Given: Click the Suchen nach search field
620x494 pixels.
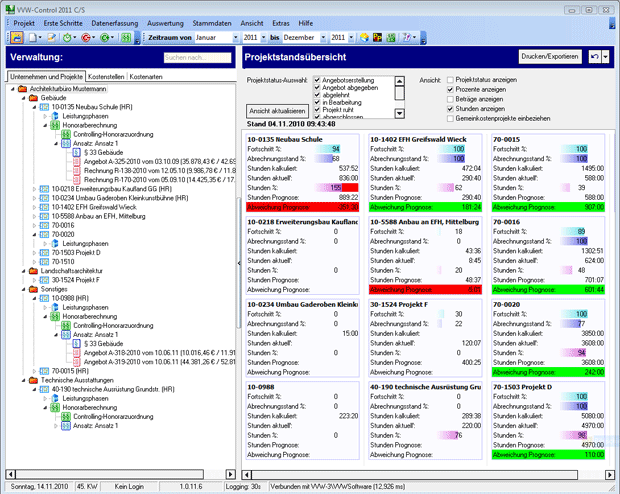Looking at the screenshot, I should point(198,57).
